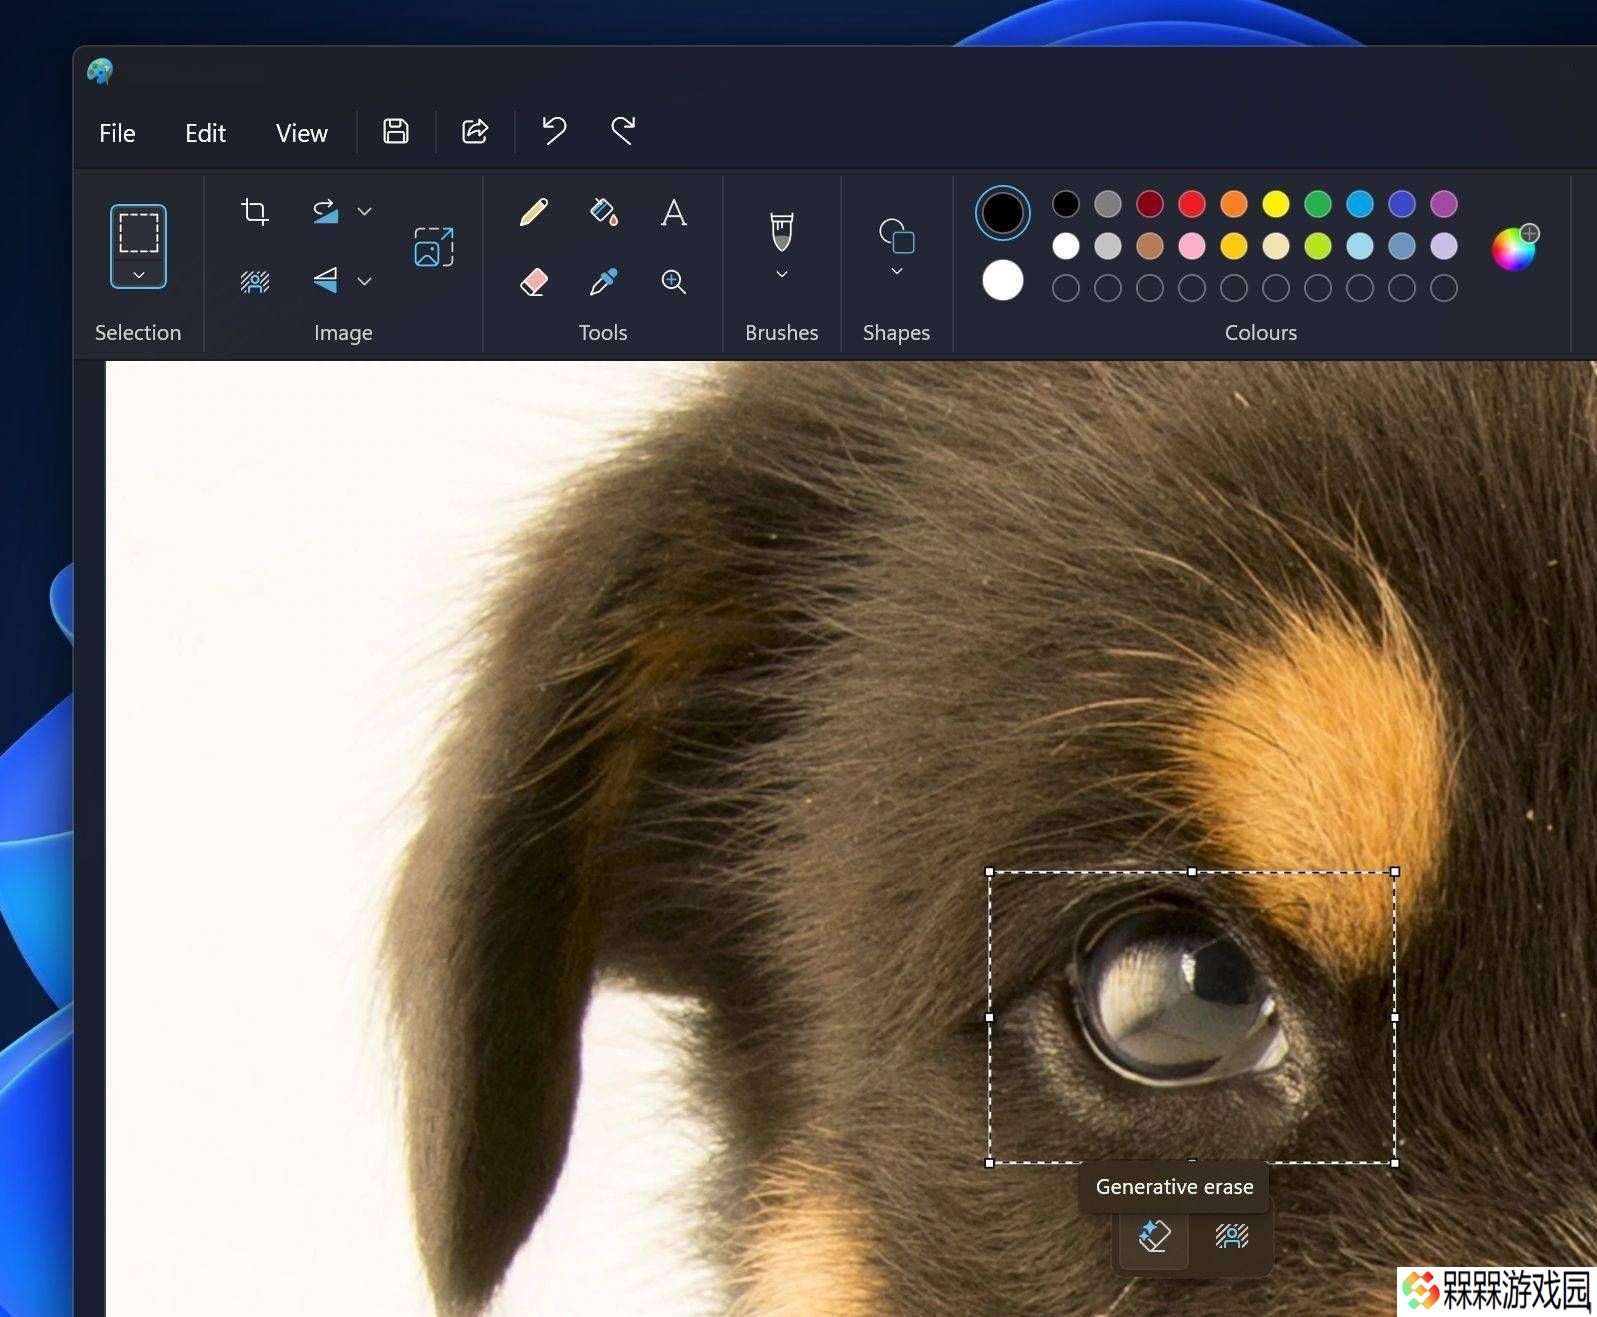Select the Text tool

pyautogui.click(x=674, y=212)
